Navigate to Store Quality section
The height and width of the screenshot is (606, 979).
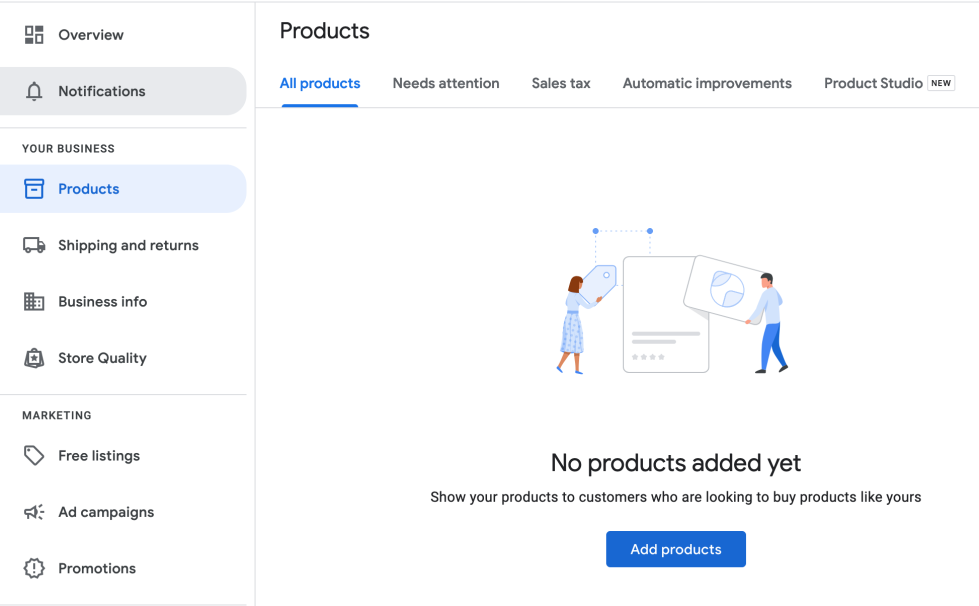(x=102, y=358)
